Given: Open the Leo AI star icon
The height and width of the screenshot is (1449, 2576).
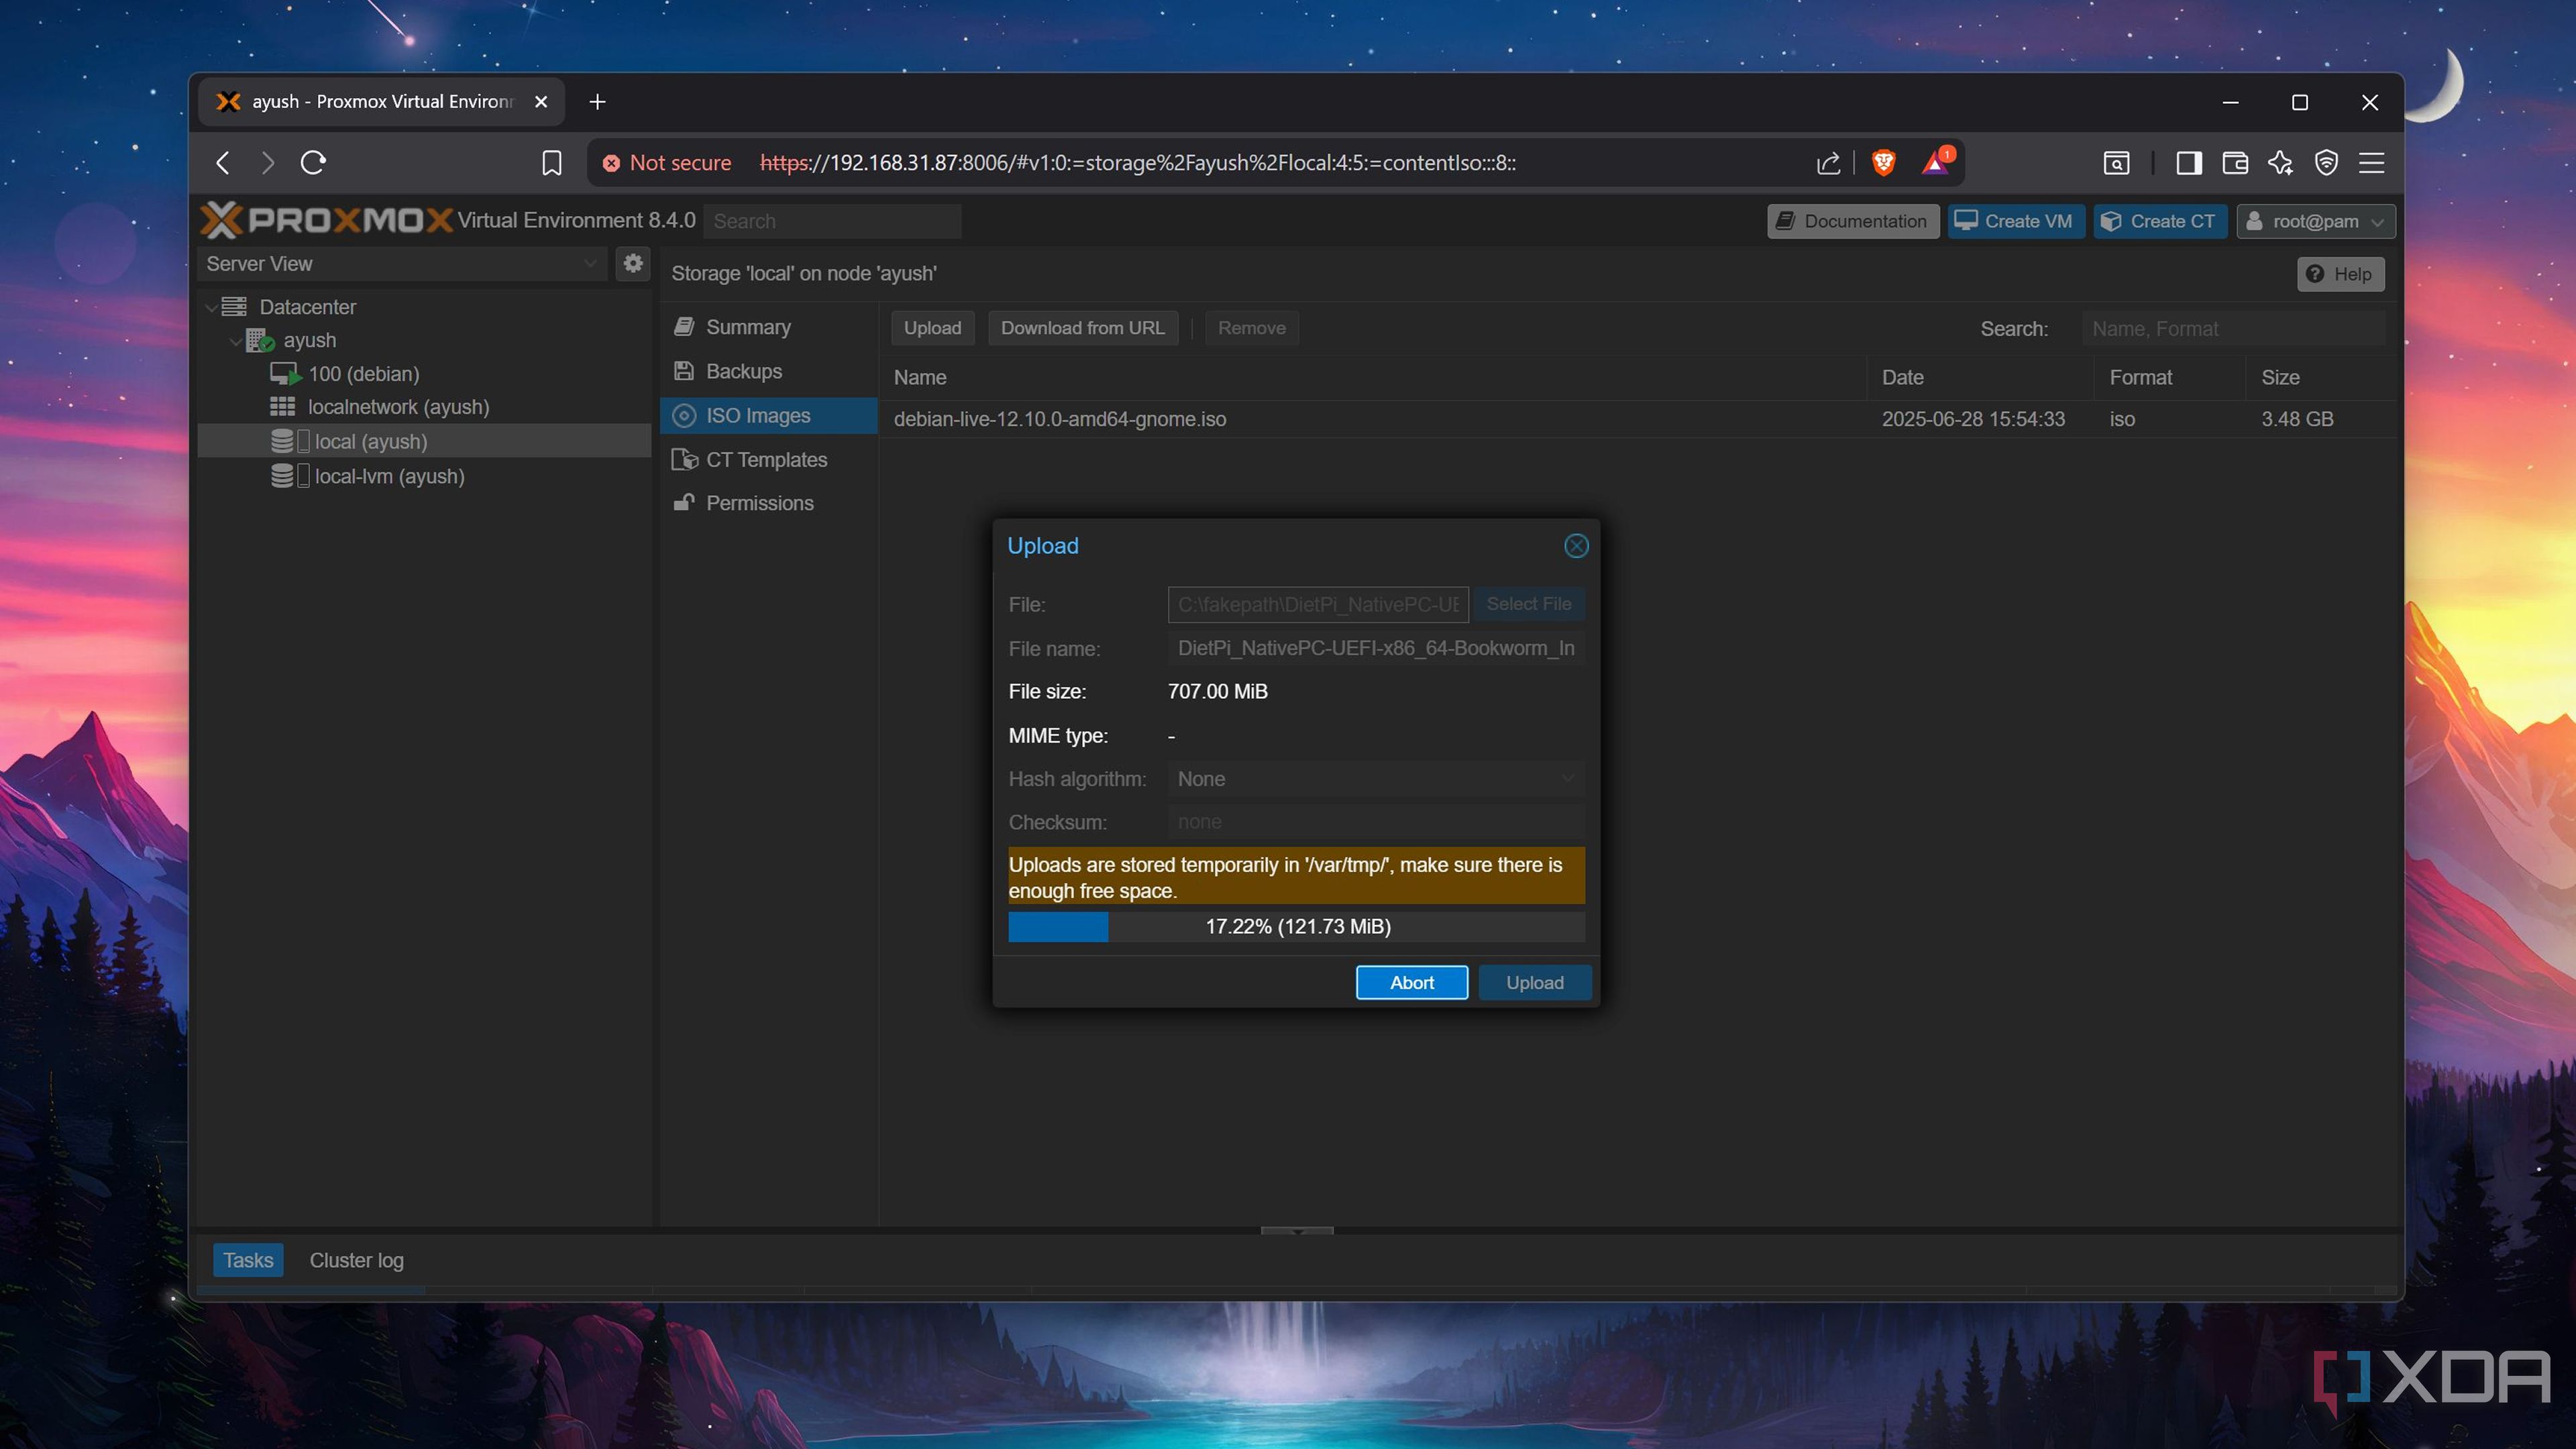Looking at the screenshot, I should coord(2280,163).
